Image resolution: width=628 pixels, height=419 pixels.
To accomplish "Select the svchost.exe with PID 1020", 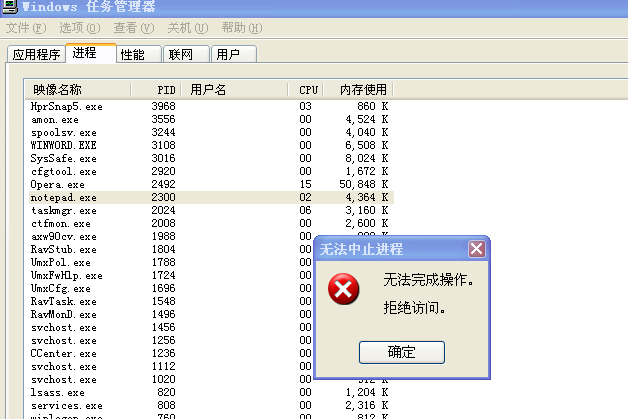I will (x=171, y=379).
